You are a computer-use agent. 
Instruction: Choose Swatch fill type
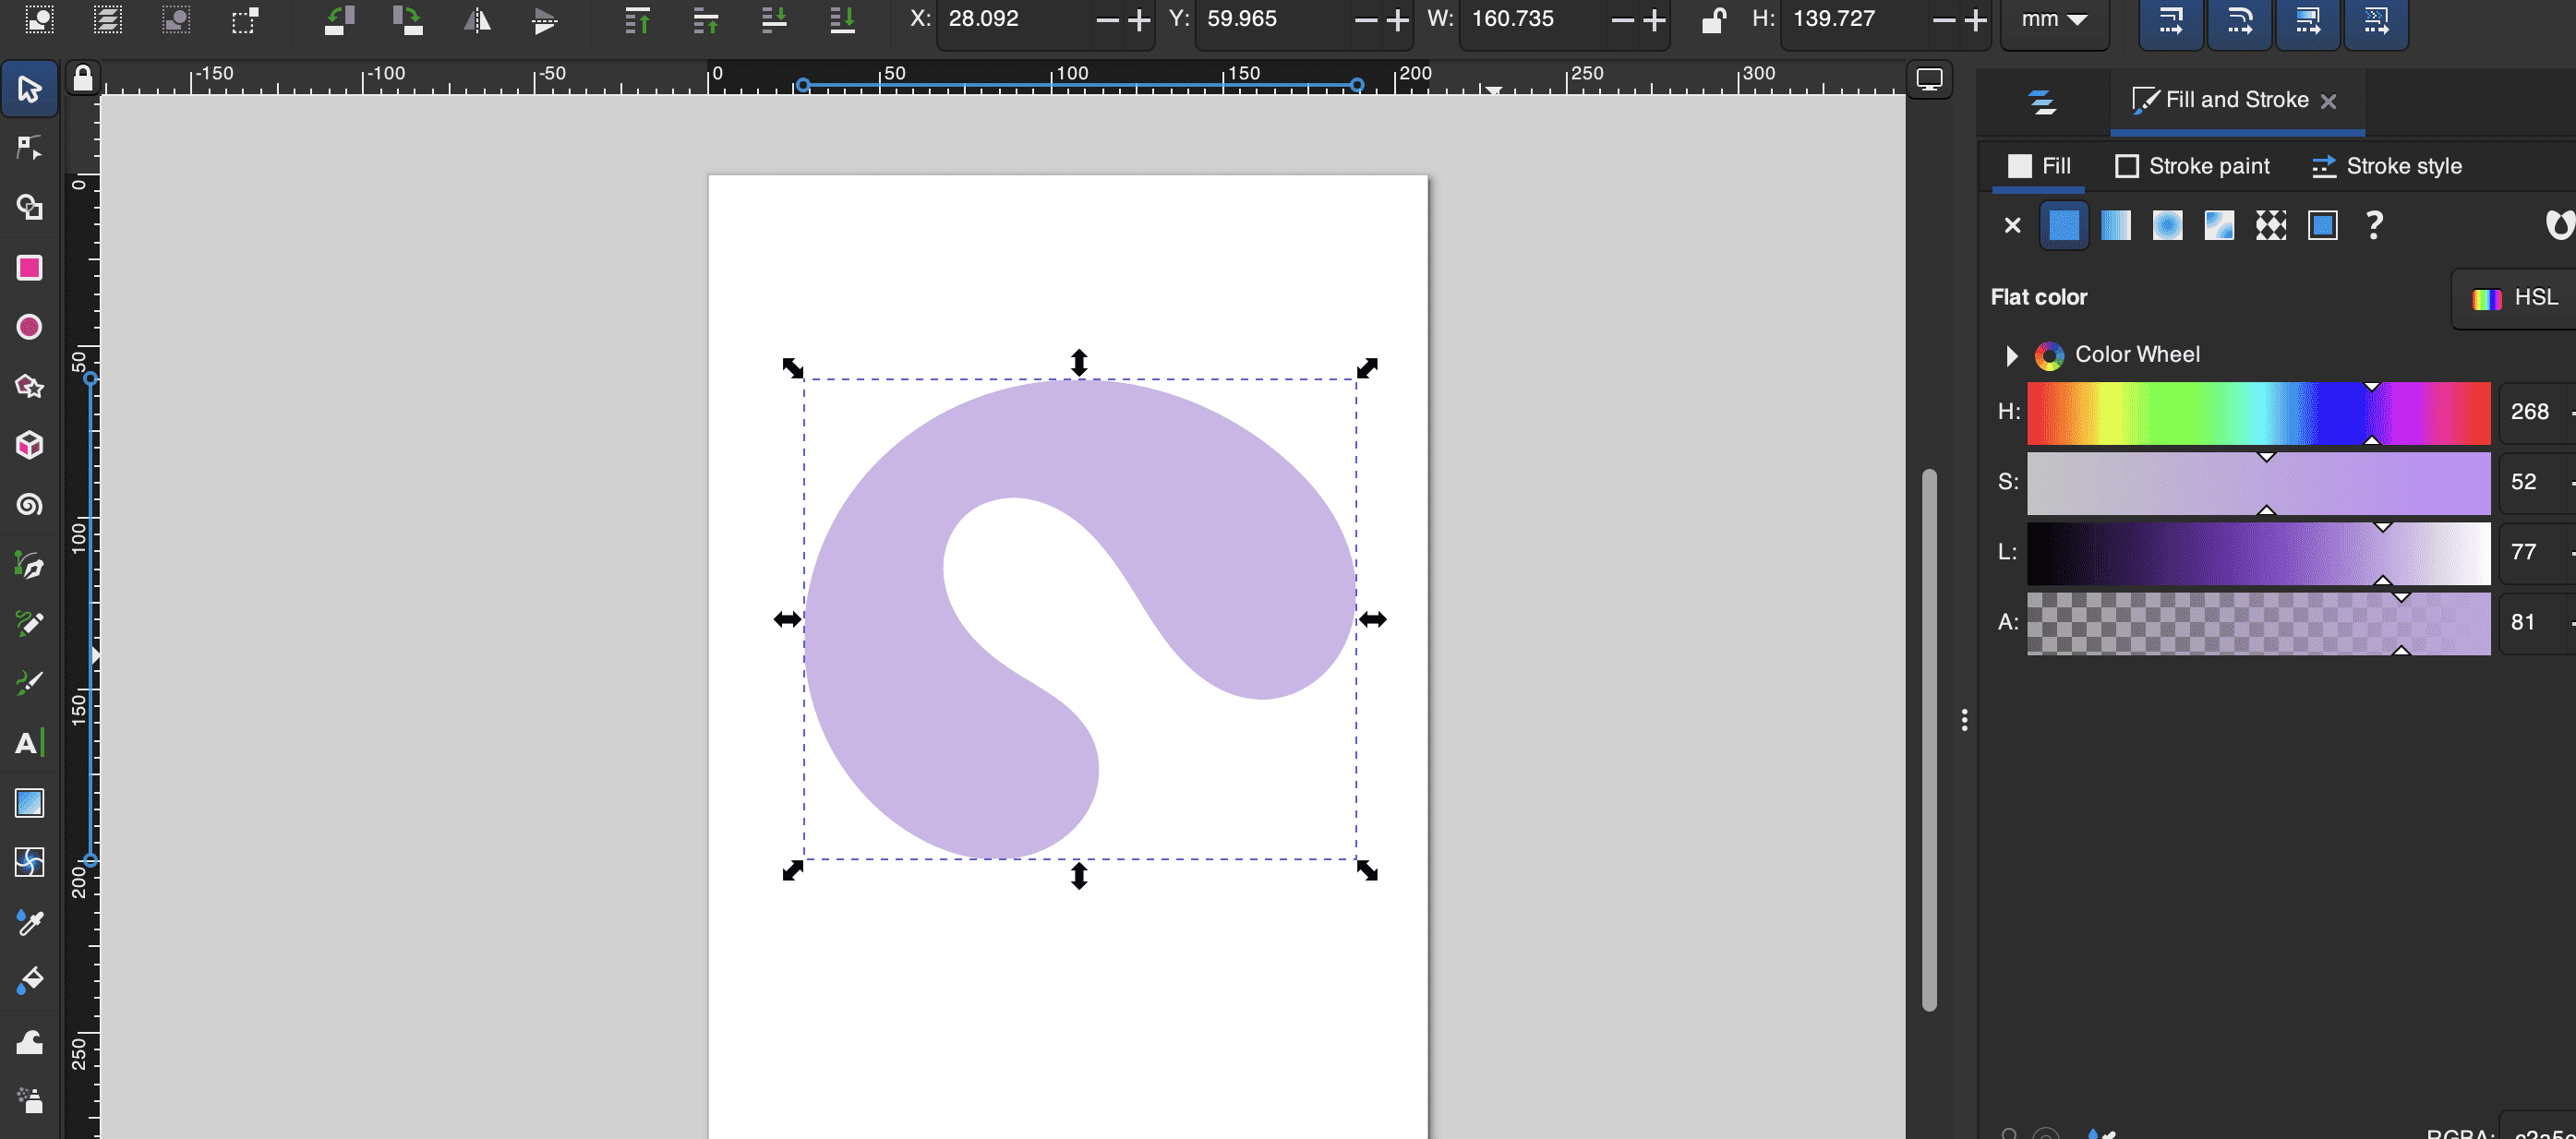[2323, 226]
